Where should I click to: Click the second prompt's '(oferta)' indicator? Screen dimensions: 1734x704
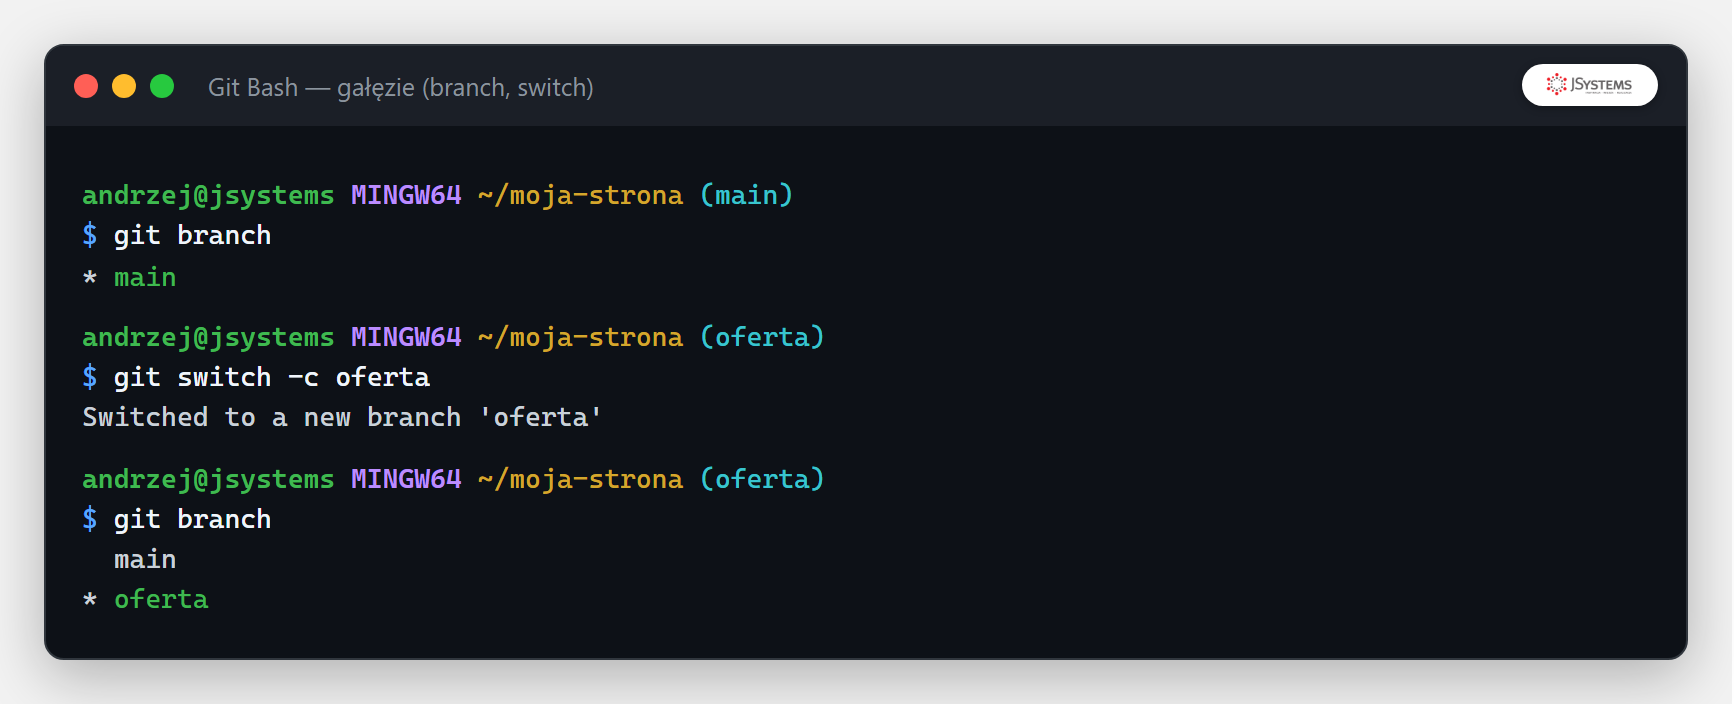point(762,337)
